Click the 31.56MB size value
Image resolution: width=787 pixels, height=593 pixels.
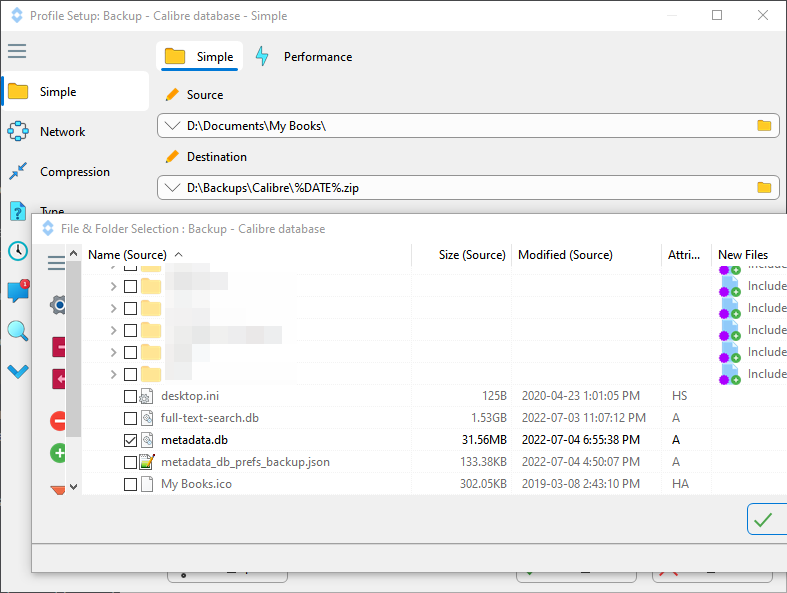pyautogui.click(x=484, y=440)
